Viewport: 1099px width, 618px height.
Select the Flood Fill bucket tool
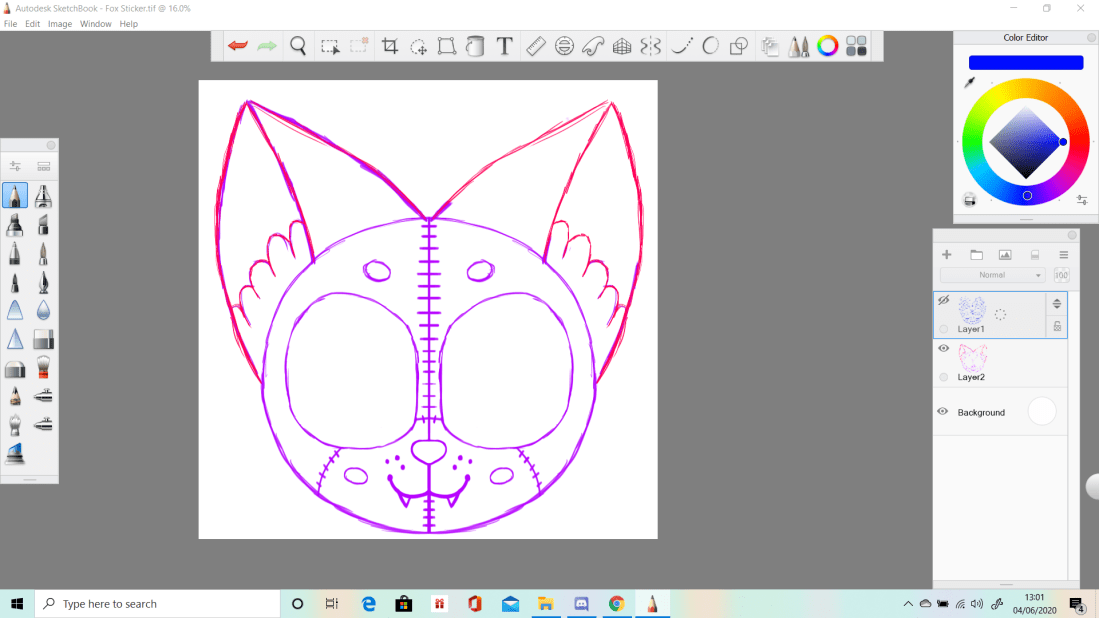(476, 46)
